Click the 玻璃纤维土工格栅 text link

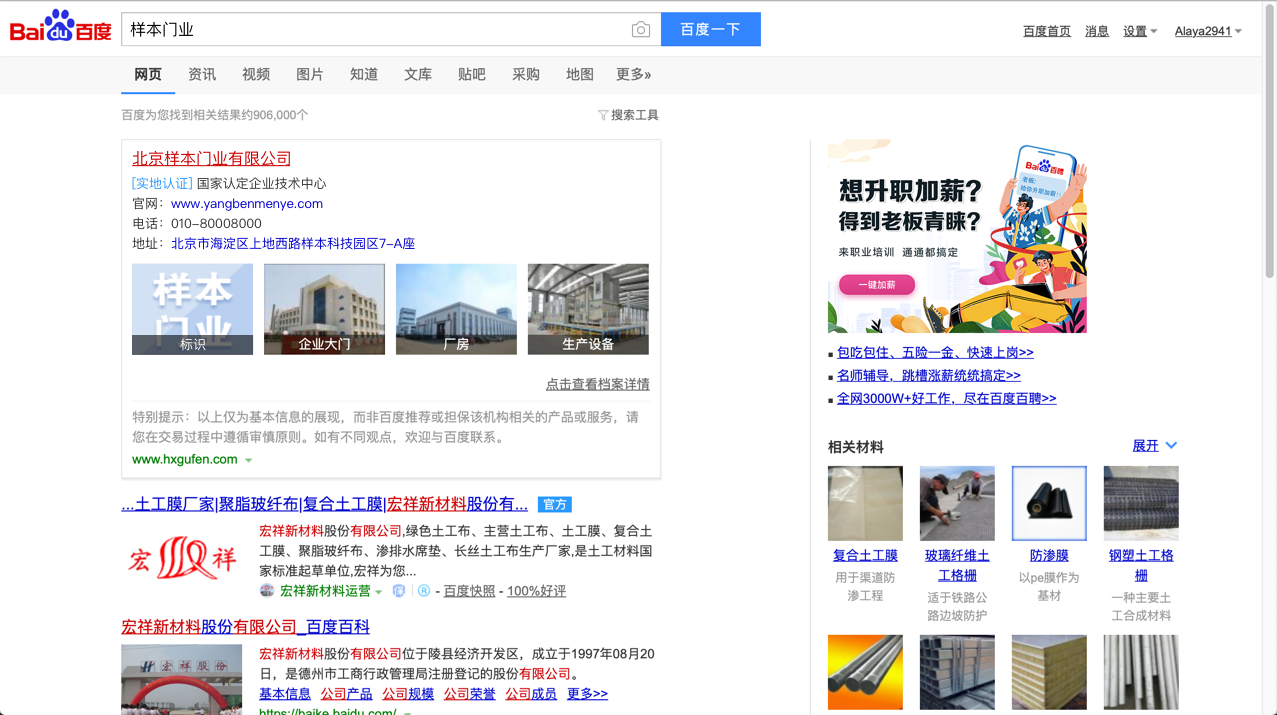957,565
